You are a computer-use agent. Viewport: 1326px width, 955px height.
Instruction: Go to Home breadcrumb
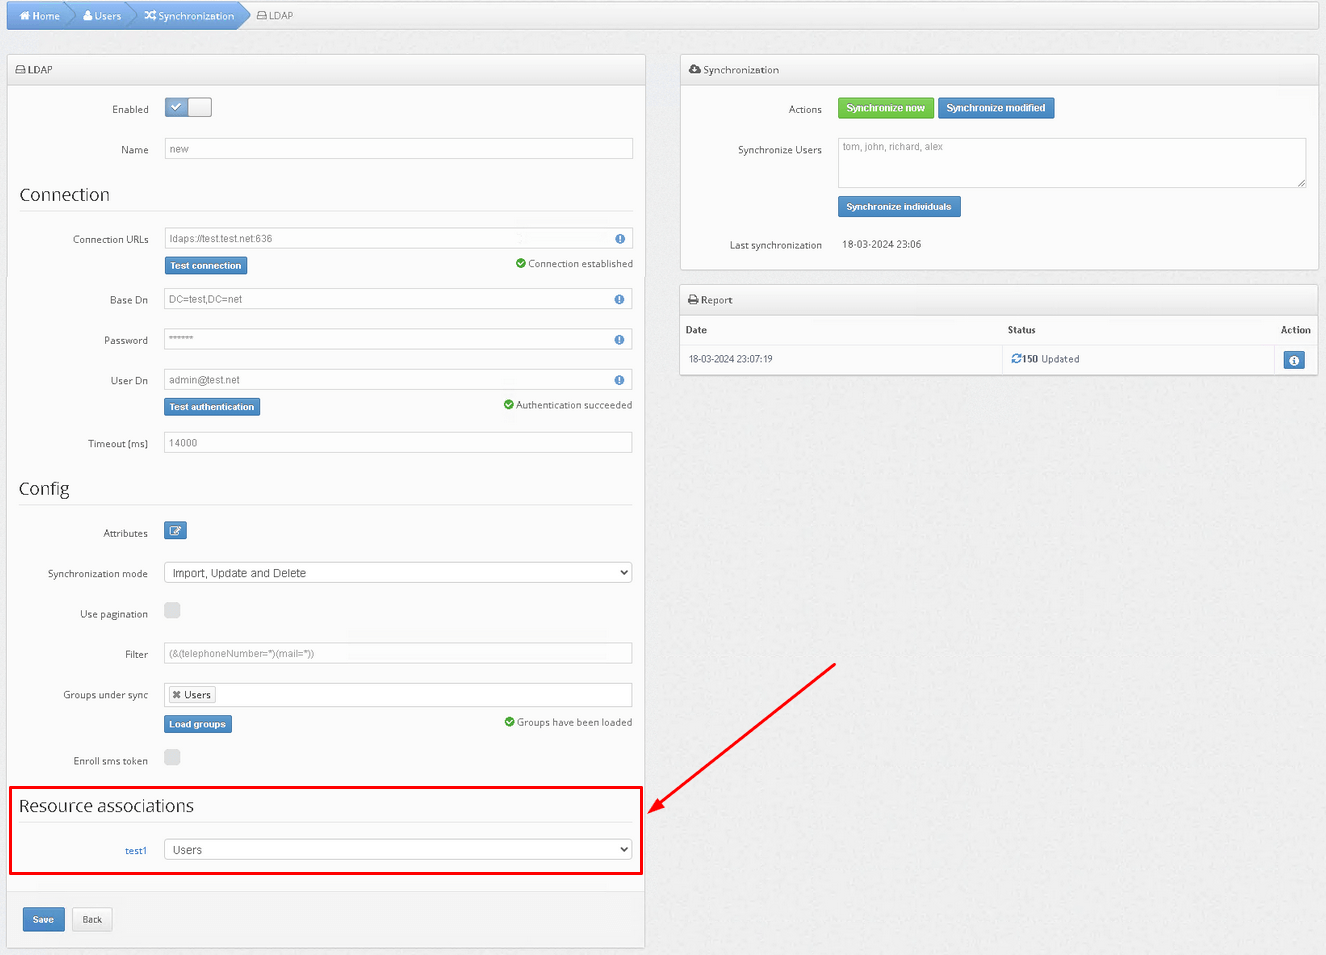[40, 16]
